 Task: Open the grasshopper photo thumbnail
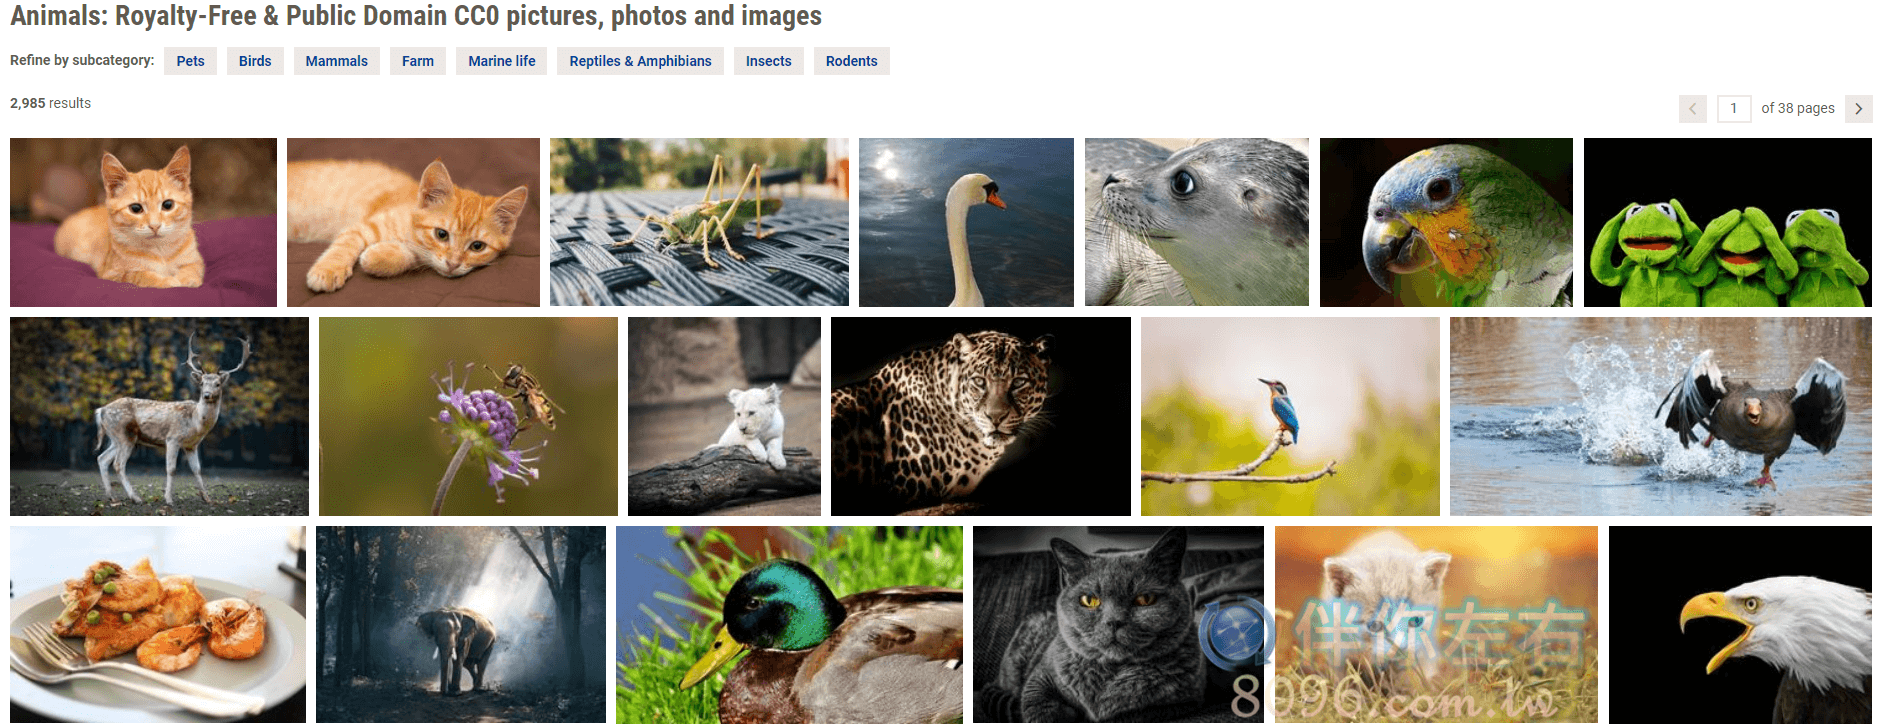(699, 222)
